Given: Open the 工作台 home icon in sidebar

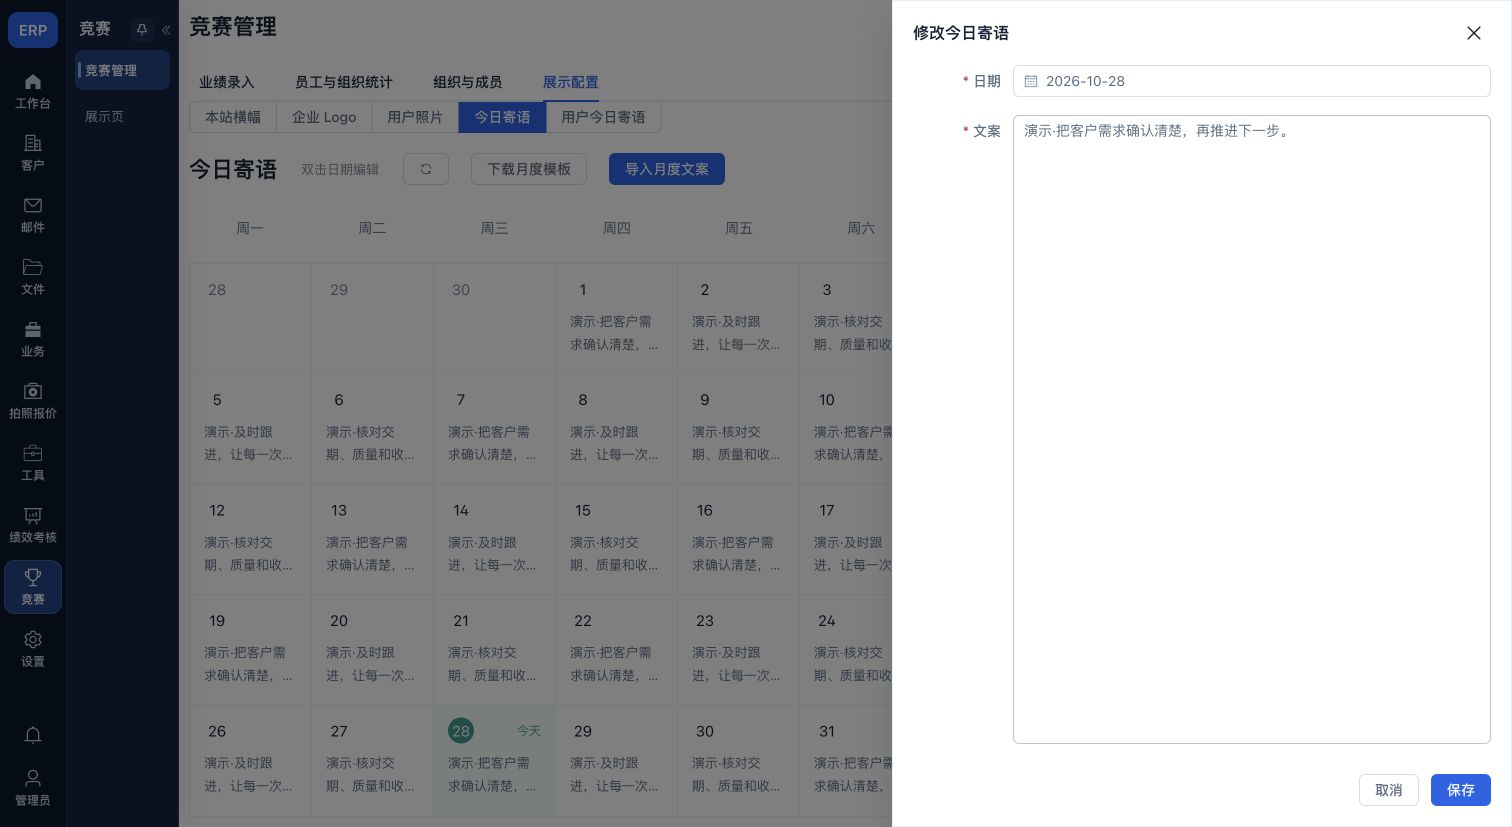Looking at the screenshot, I should pos(33,91).
